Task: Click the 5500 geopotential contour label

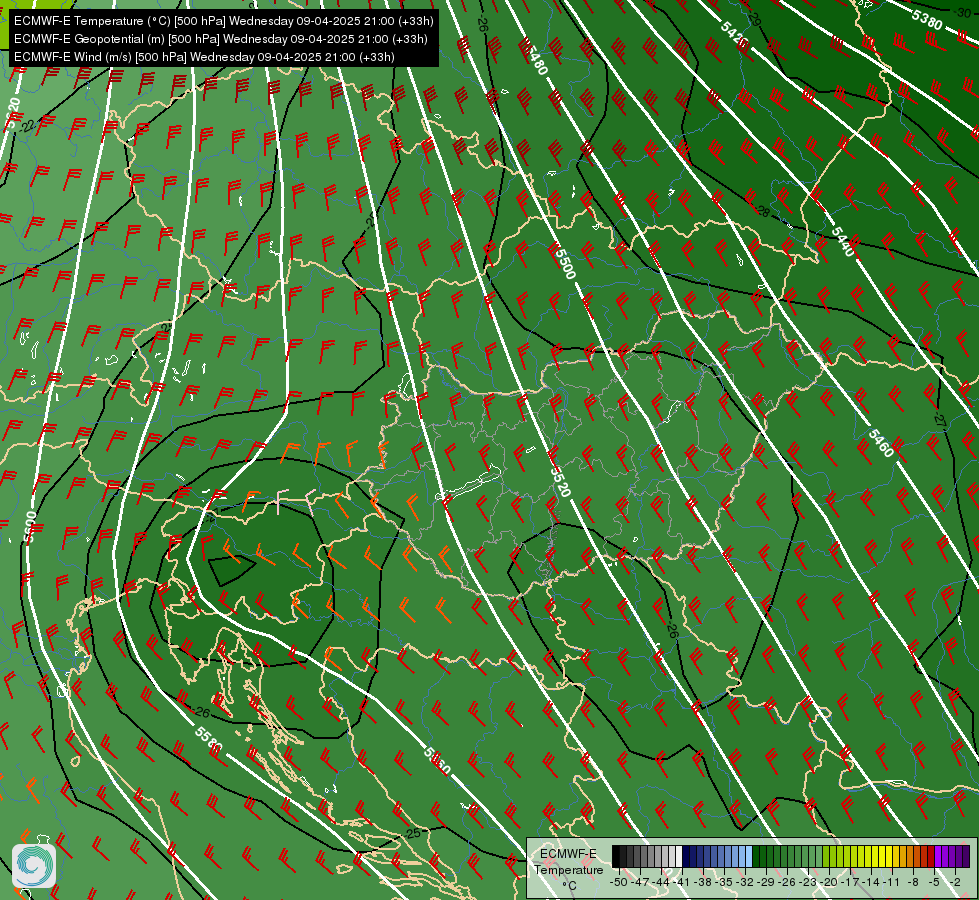Action: (x=564, y=263)
